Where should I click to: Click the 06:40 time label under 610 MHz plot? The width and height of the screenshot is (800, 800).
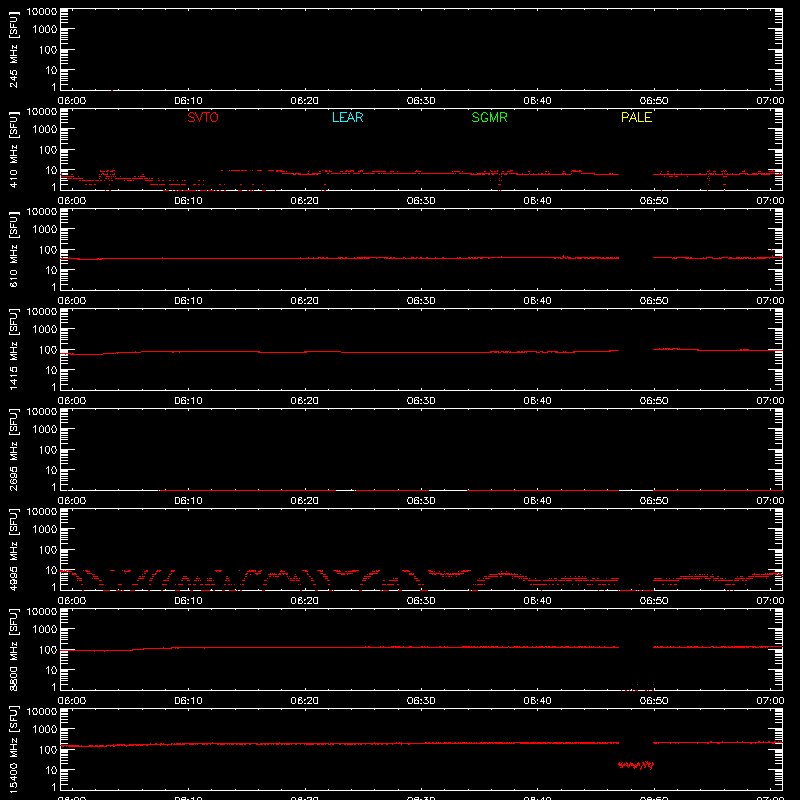537,301
